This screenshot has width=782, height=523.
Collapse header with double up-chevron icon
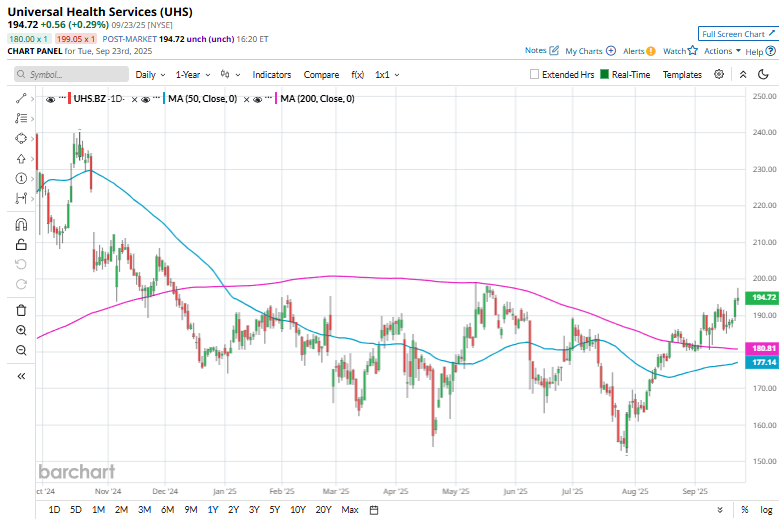point(743,74)
